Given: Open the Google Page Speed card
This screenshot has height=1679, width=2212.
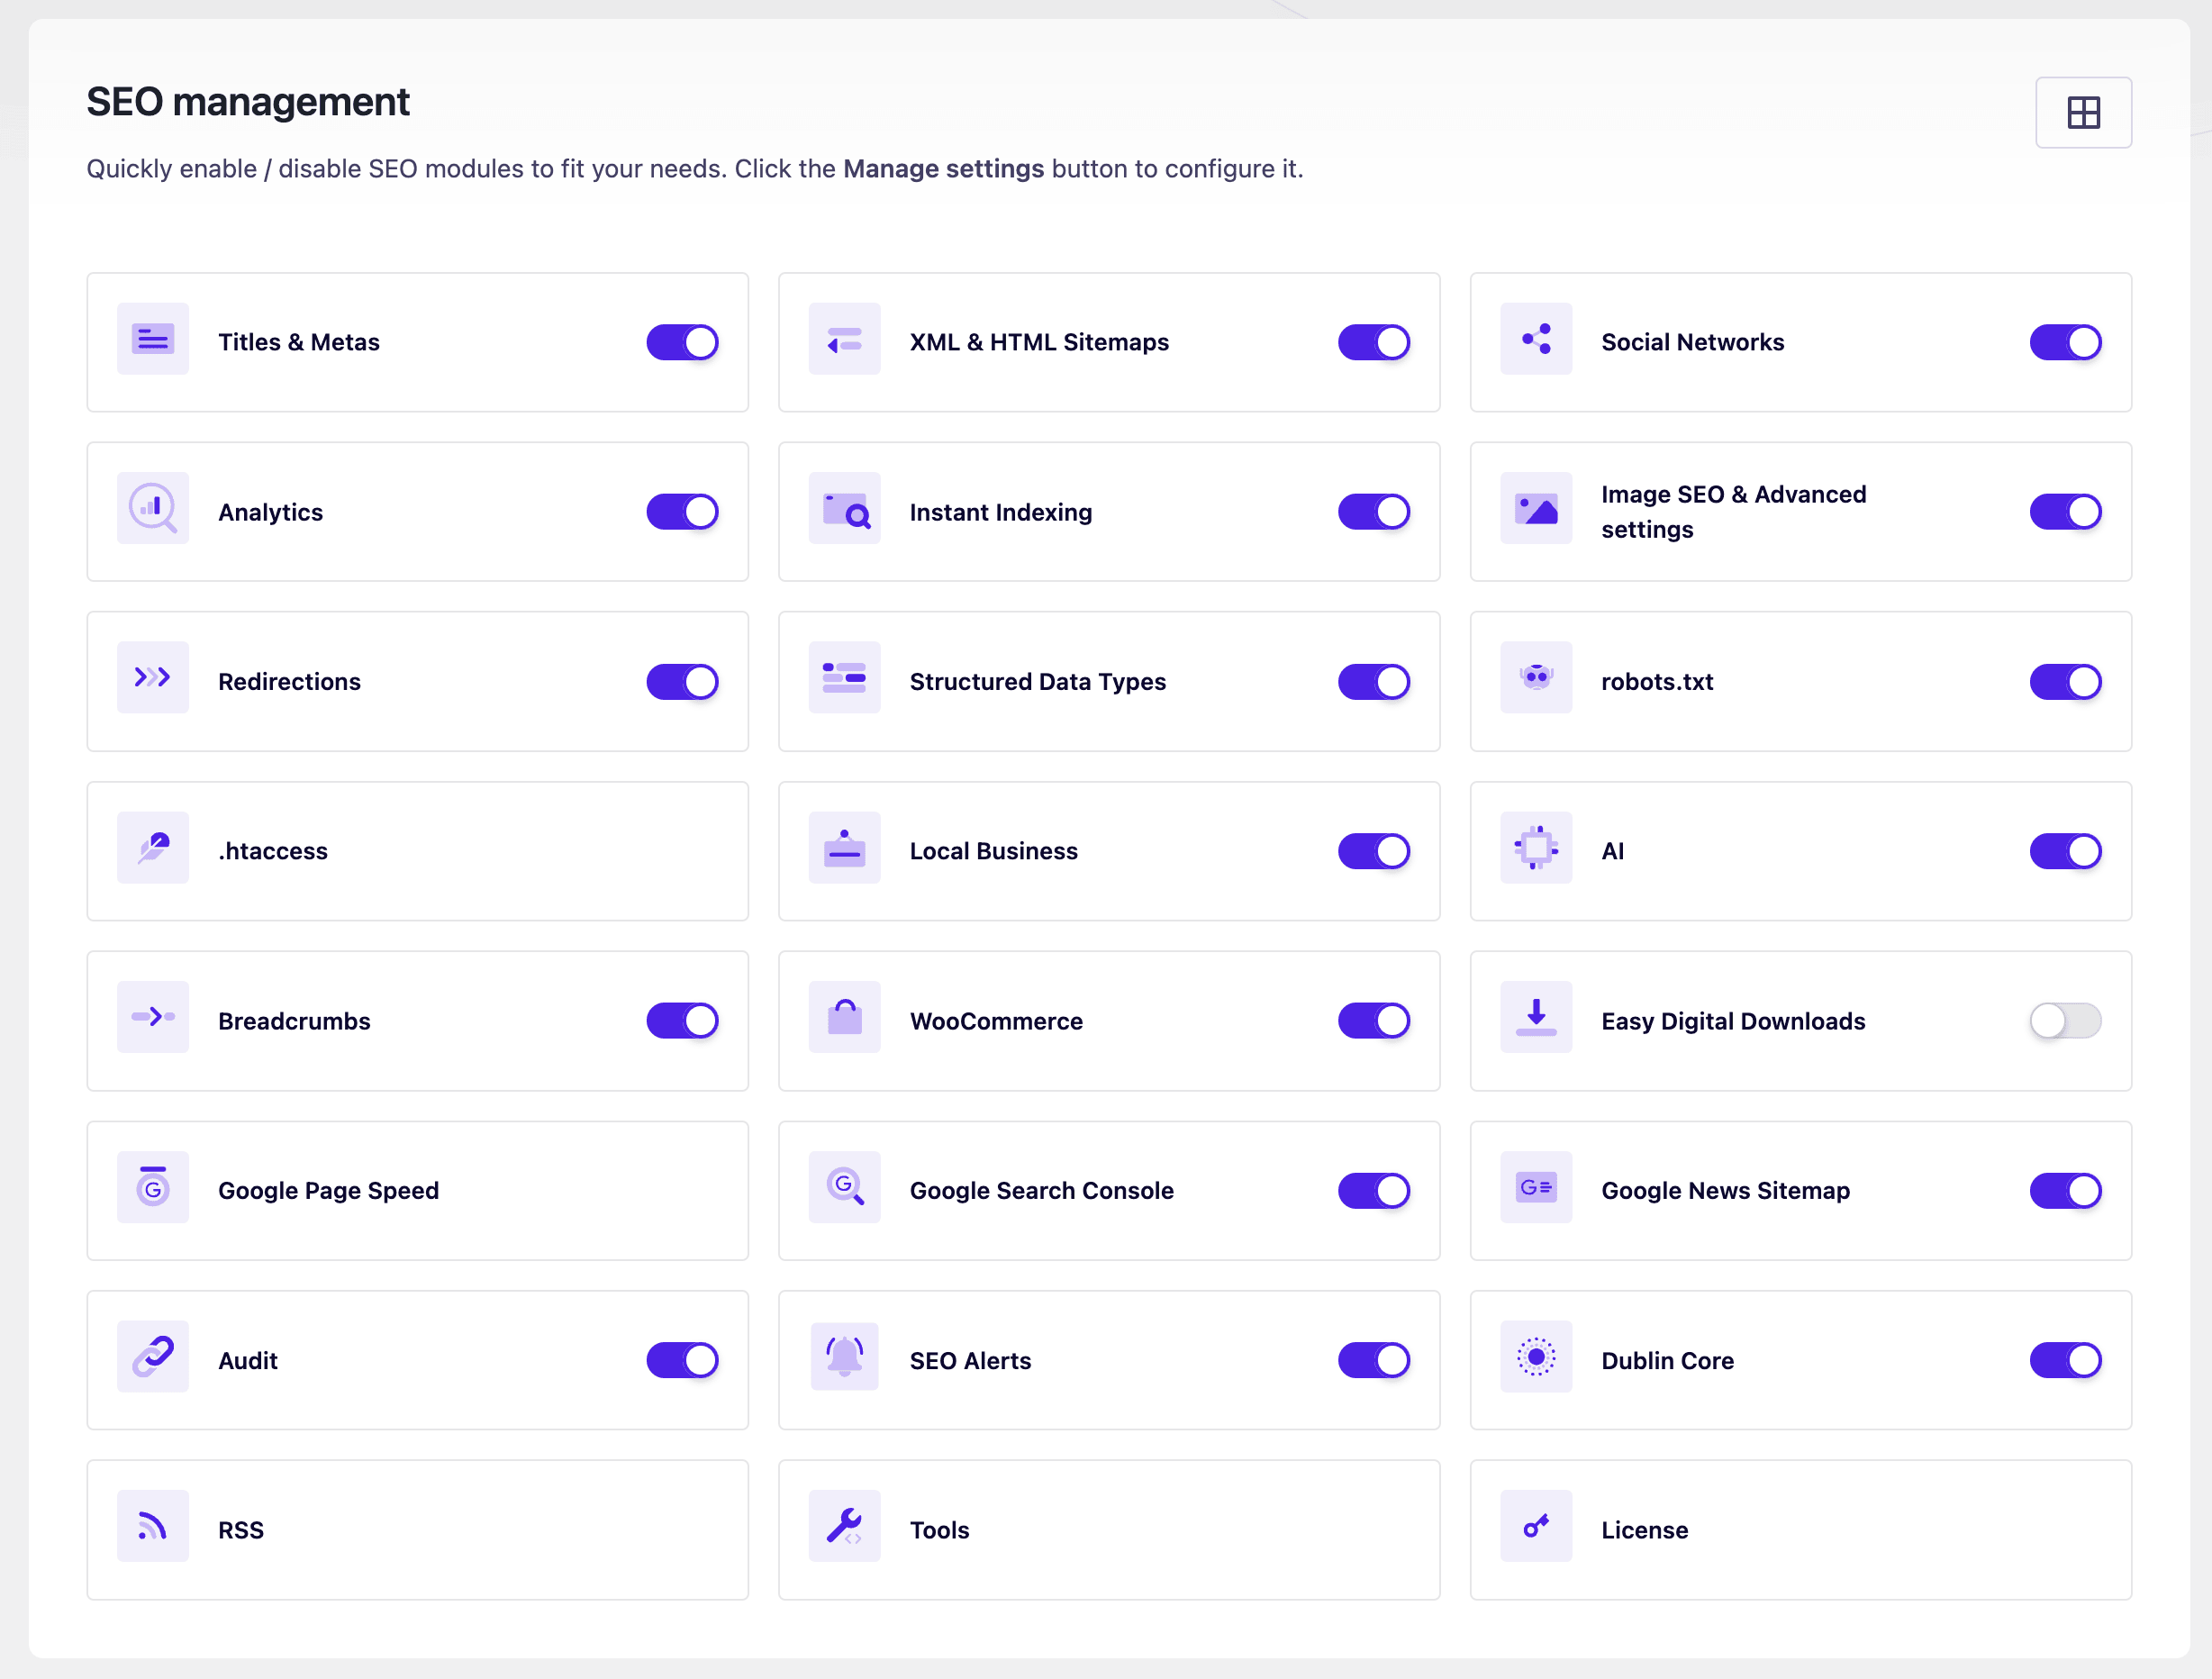Looking at the screenshot, I should [417, 1190].
